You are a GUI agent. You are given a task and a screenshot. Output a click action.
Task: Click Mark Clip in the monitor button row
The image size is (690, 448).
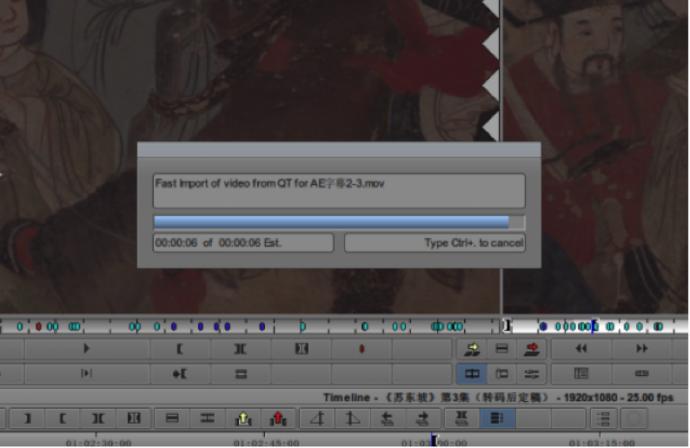(240, 349)
